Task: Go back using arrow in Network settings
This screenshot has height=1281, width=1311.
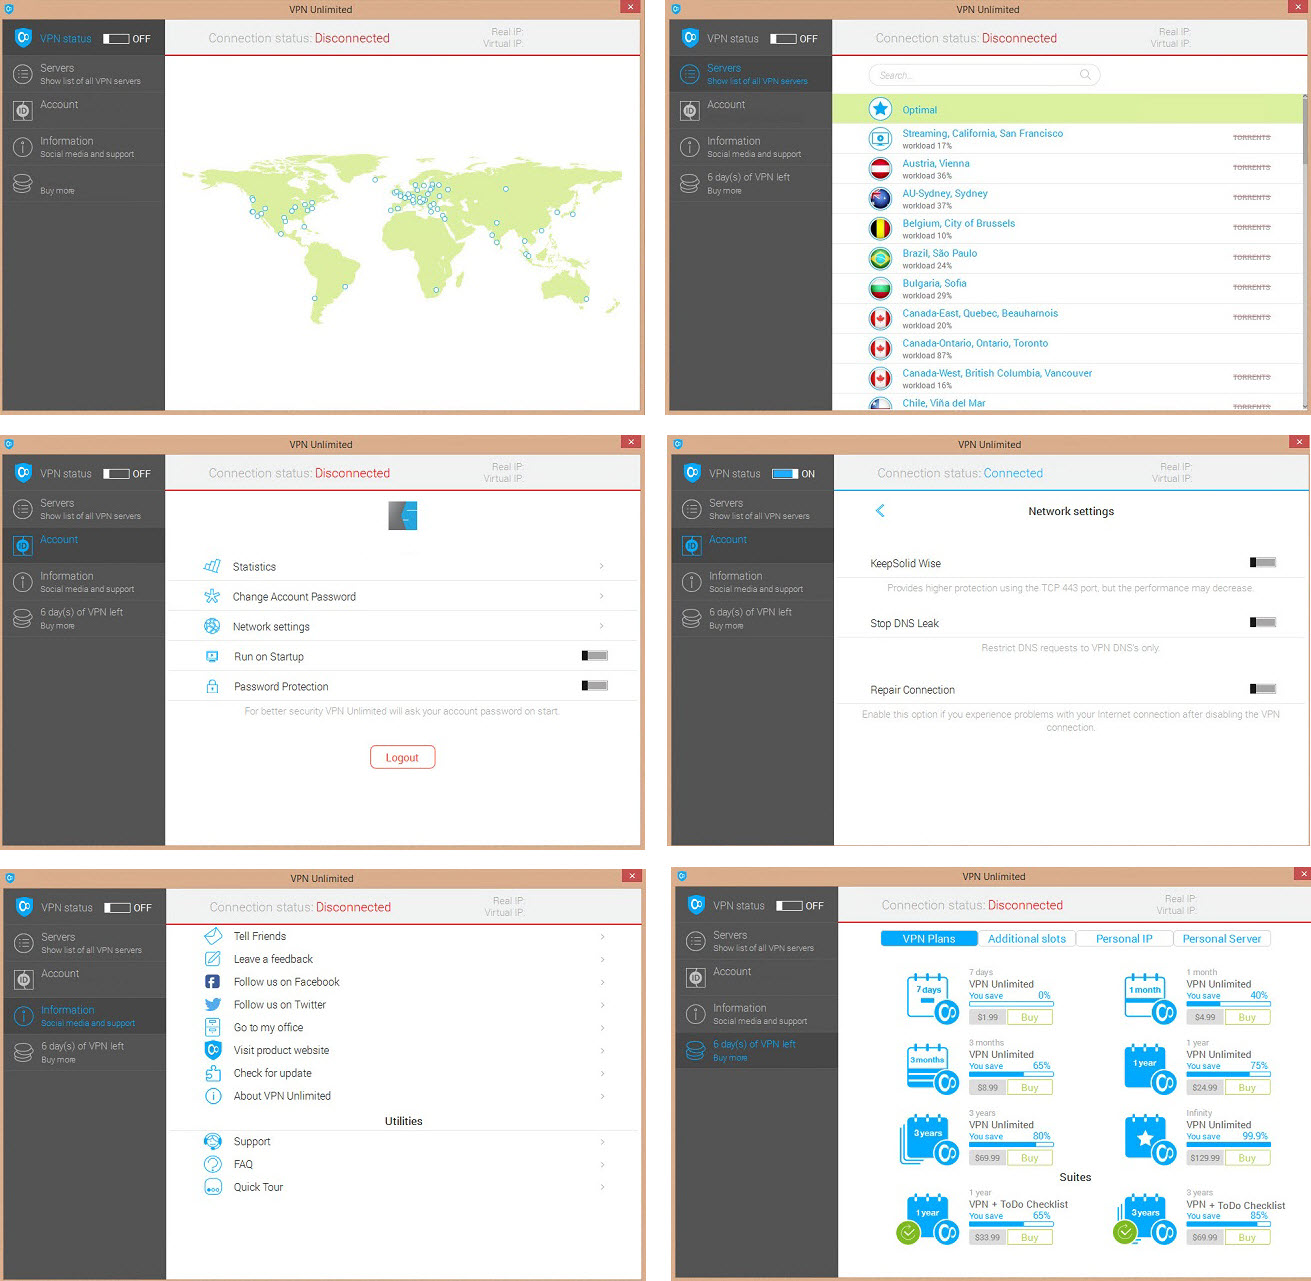Action: pyautogui.click(x=880, y=511)
